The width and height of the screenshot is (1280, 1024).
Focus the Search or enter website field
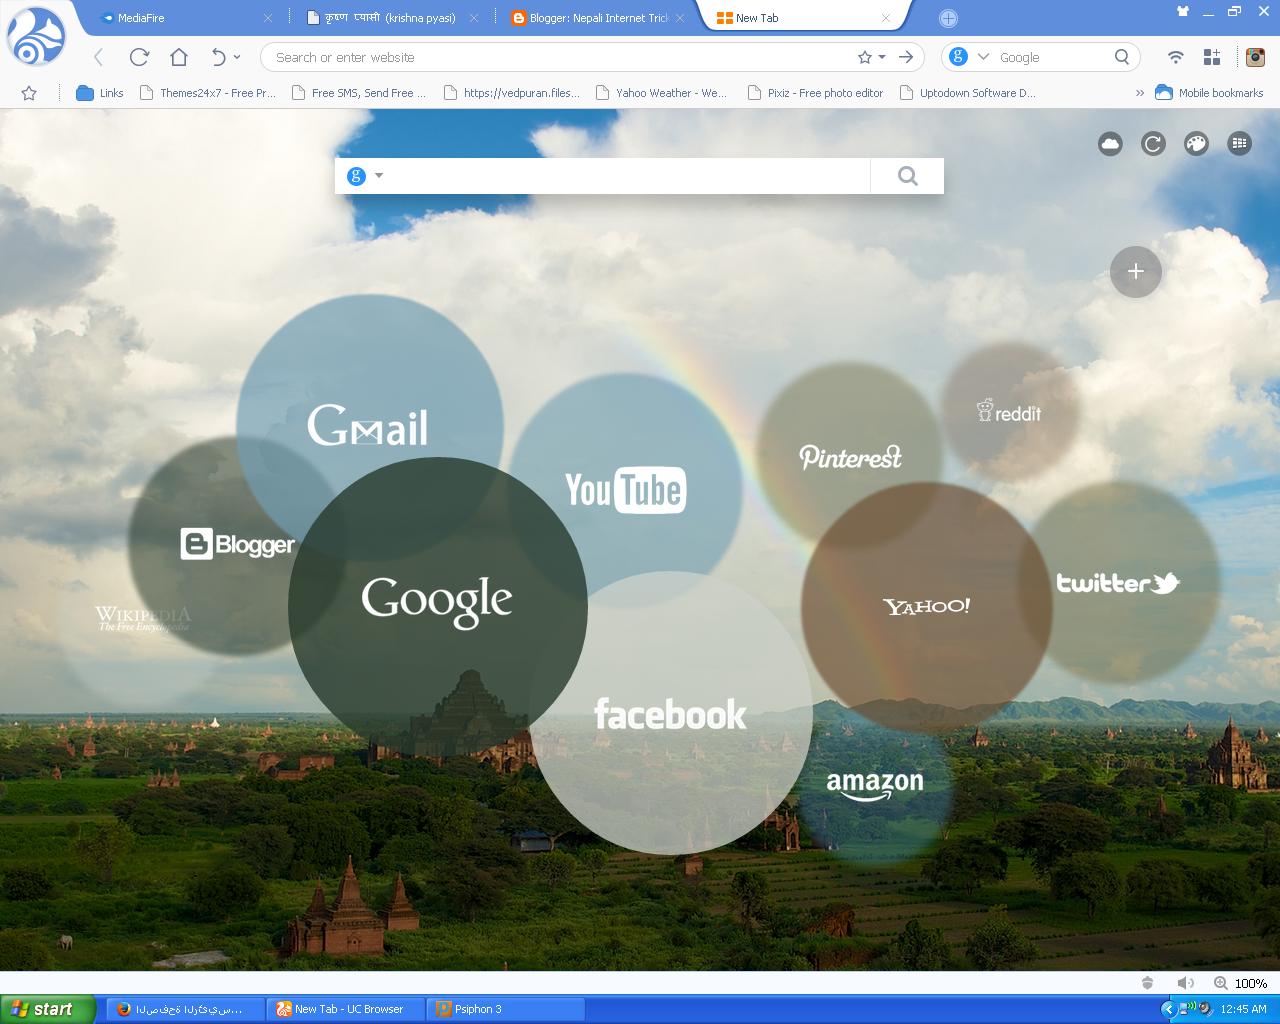click(560, 57)
